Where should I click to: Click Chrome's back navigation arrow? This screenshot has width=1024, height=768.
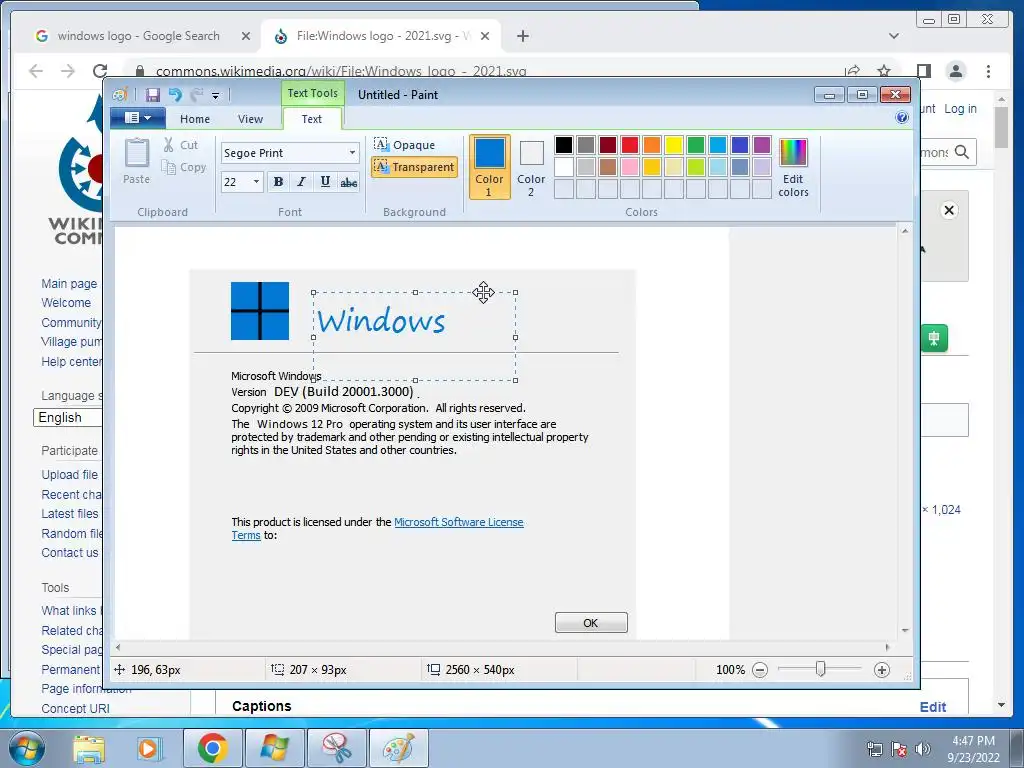point(36,71)
